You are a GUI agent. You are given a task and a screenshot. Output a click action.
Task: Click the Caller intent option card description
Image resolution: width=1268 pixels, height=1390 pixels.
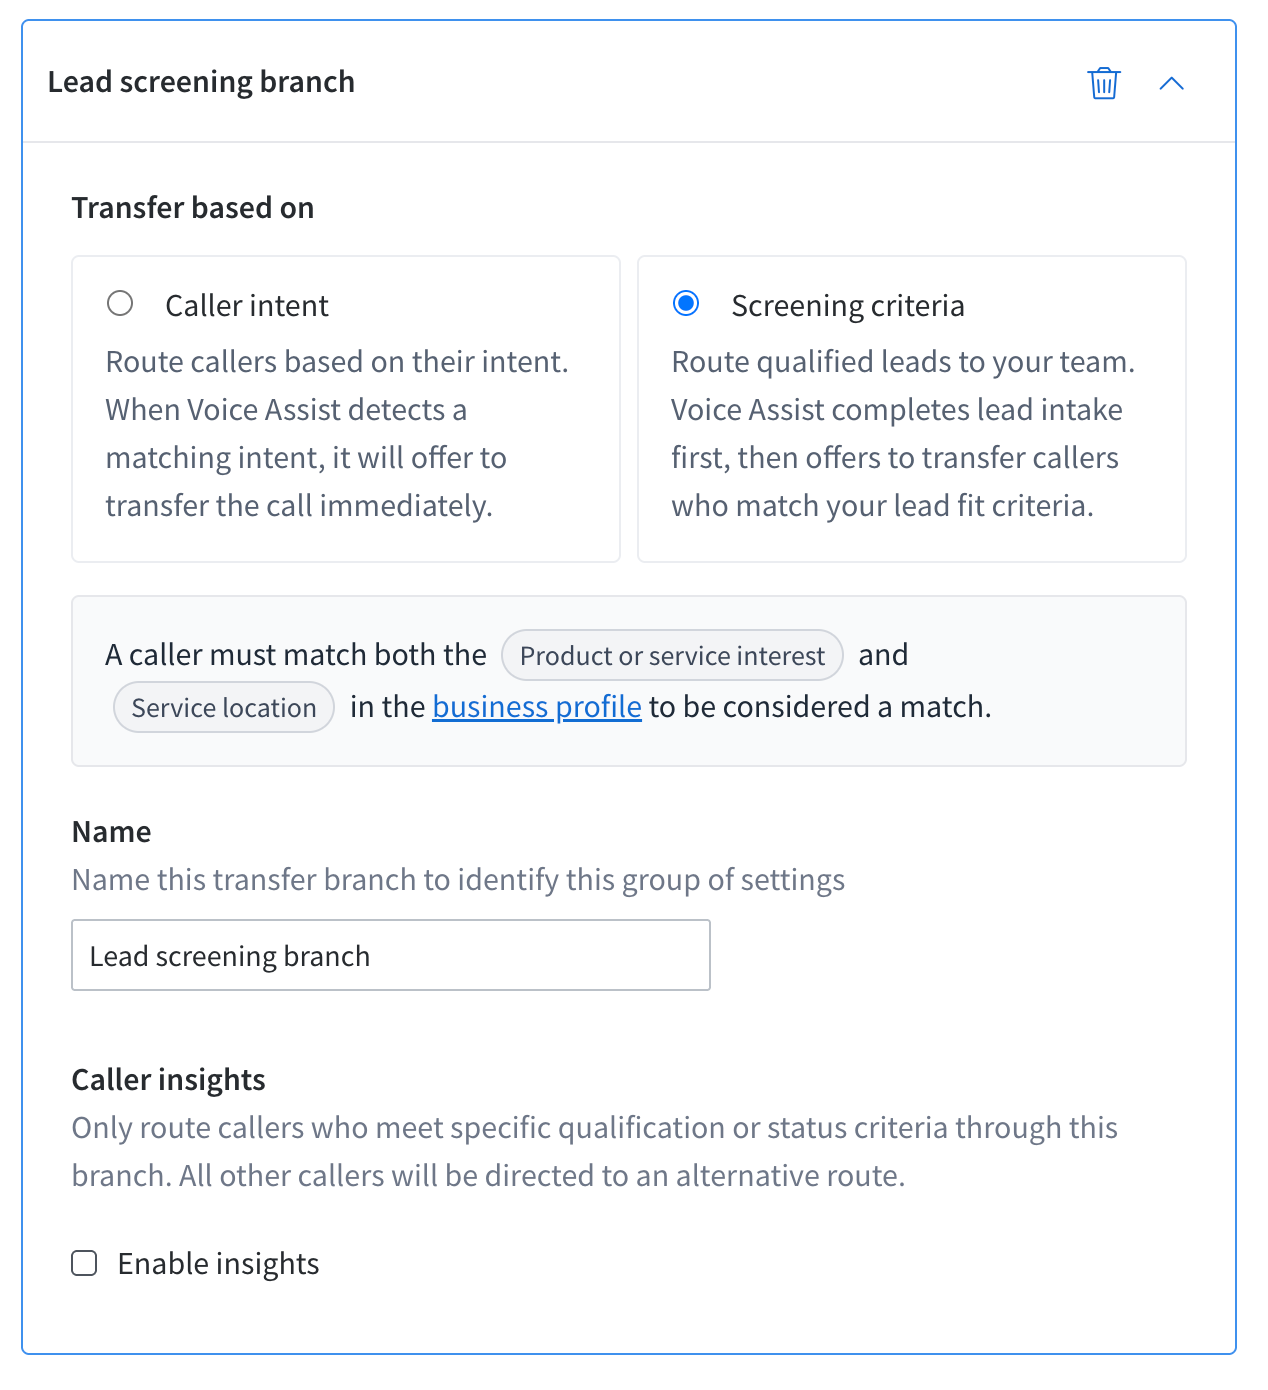[337, 433]
